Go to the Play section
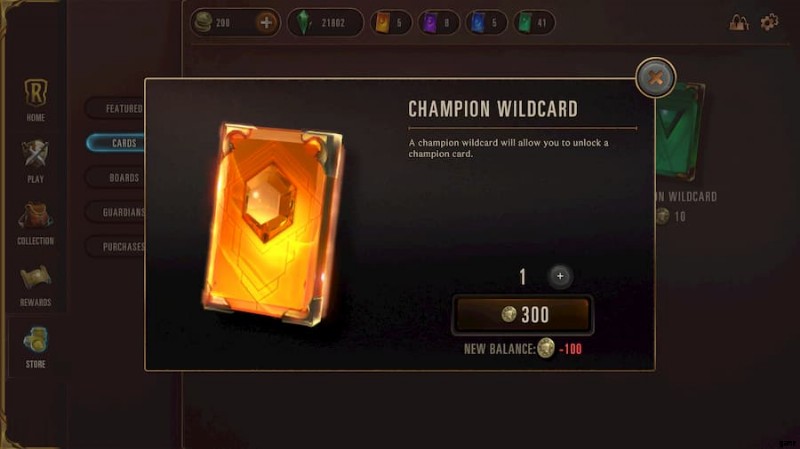The width and height of the screenshot is (800, 449). [x=35, y=161]
